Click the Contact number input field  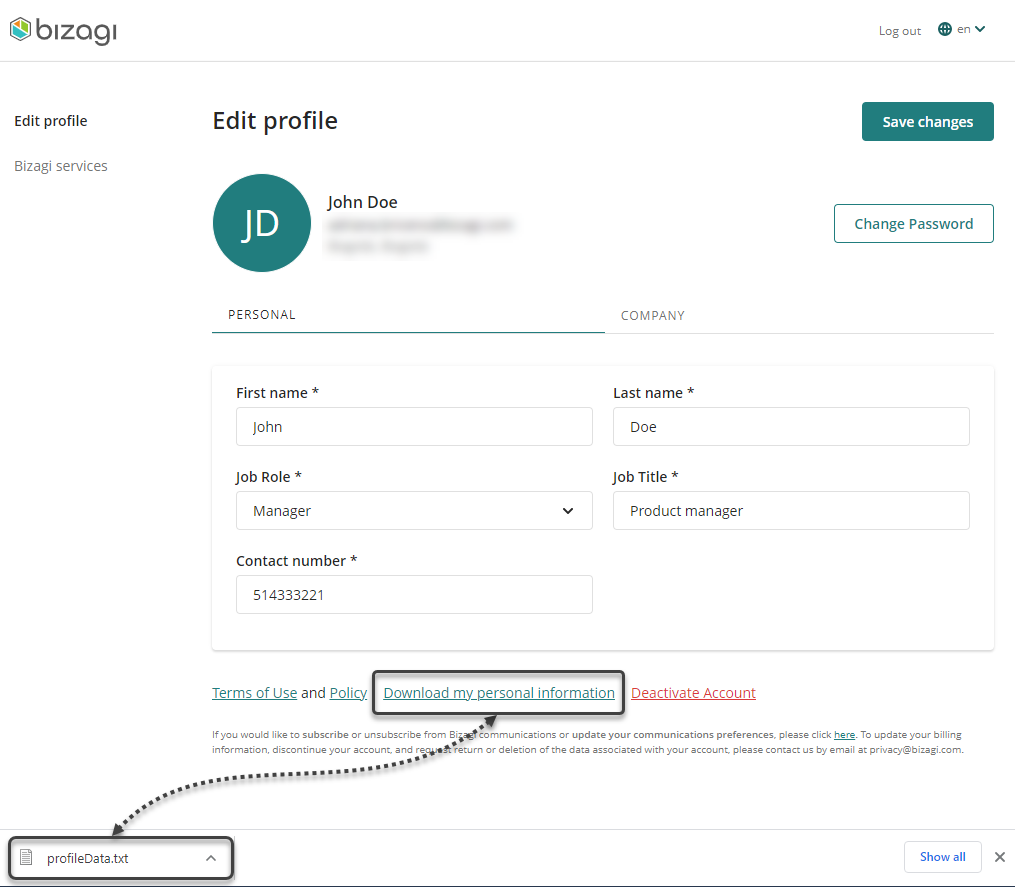[414, 595]
